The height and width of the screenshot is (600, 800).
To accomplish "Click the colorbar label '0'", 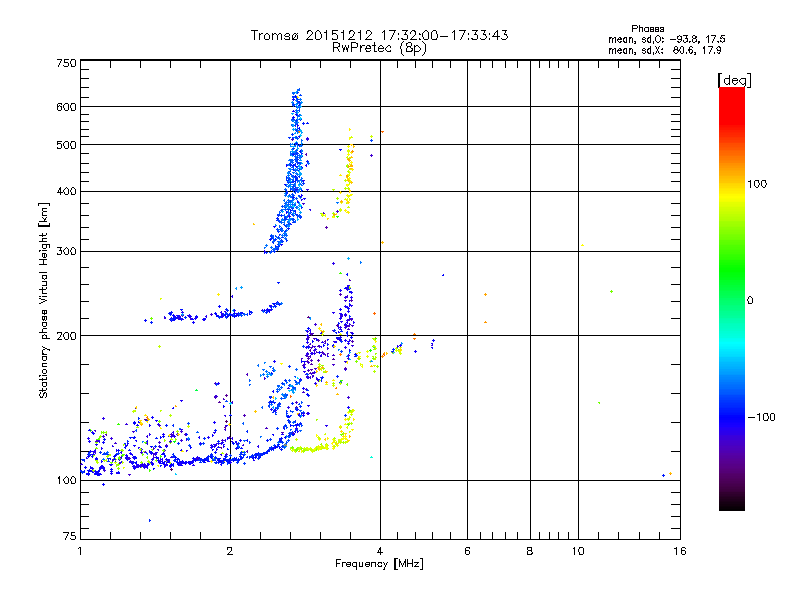I will 749,301.
